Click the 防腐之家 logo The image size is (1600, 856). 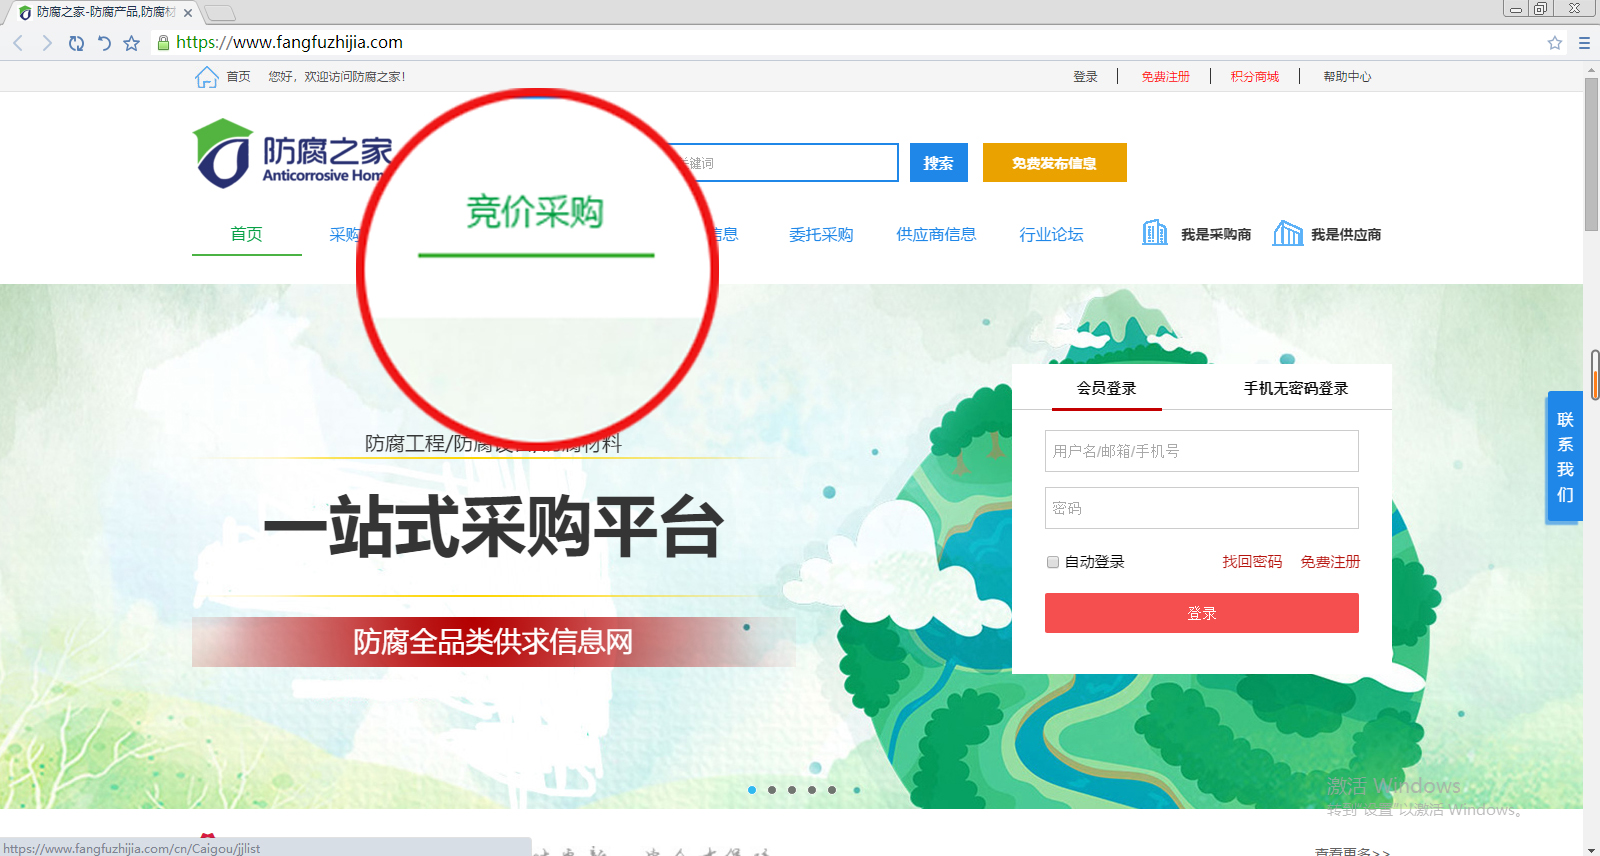[x=292, y=155]
